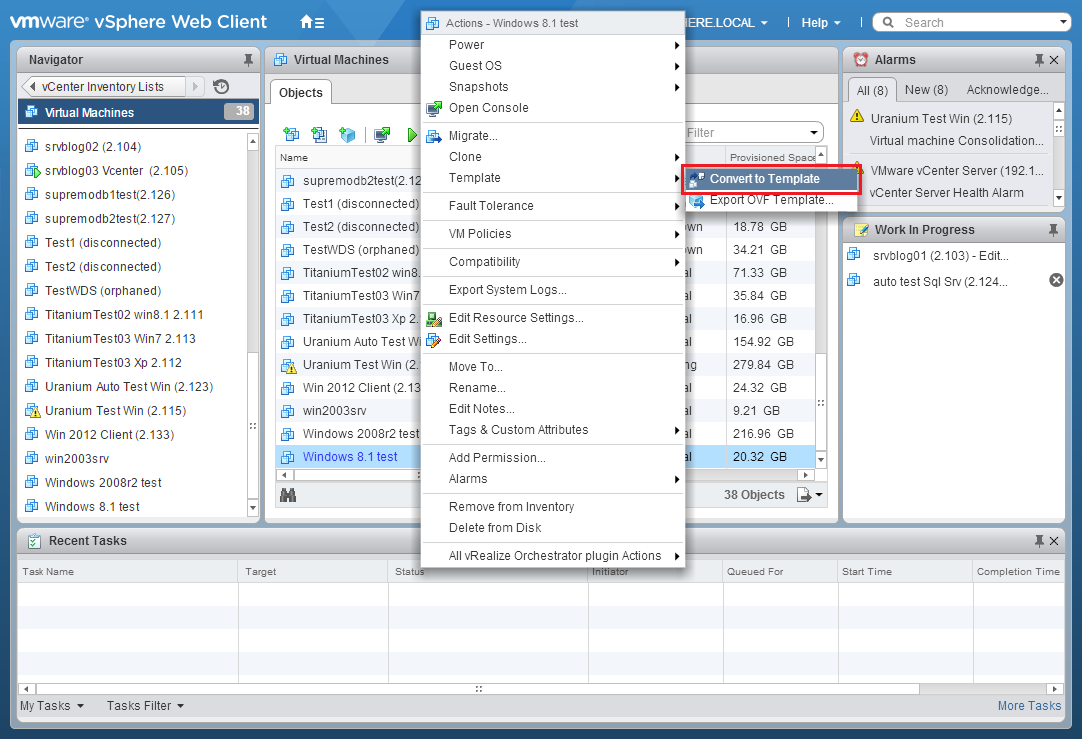Open the Filter dropdown arrow

click(x=814, y=132)
